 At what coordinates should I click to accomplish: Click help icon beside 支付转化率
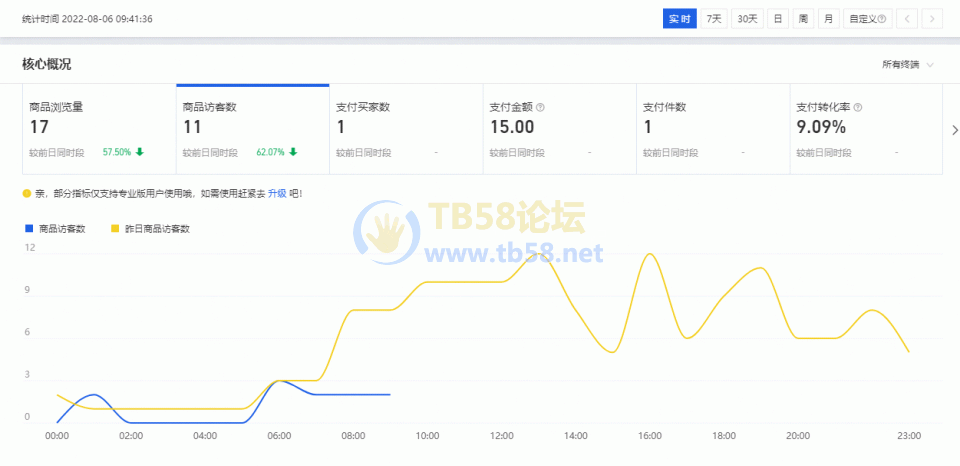tap(858, 107)
